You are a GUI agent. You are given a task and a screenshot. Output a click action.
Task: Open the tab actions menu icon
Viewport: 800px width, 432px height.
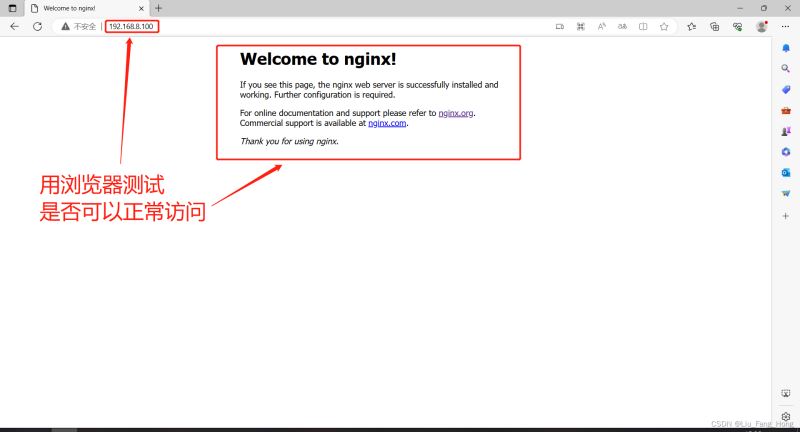(x=13, y=8)
